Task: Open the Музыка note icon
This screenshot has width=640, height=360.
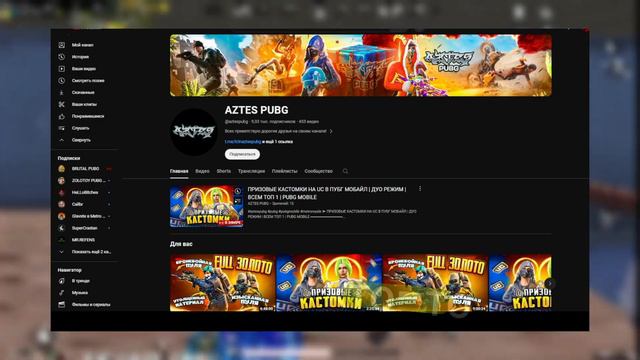Action: (x=62, y=293)
